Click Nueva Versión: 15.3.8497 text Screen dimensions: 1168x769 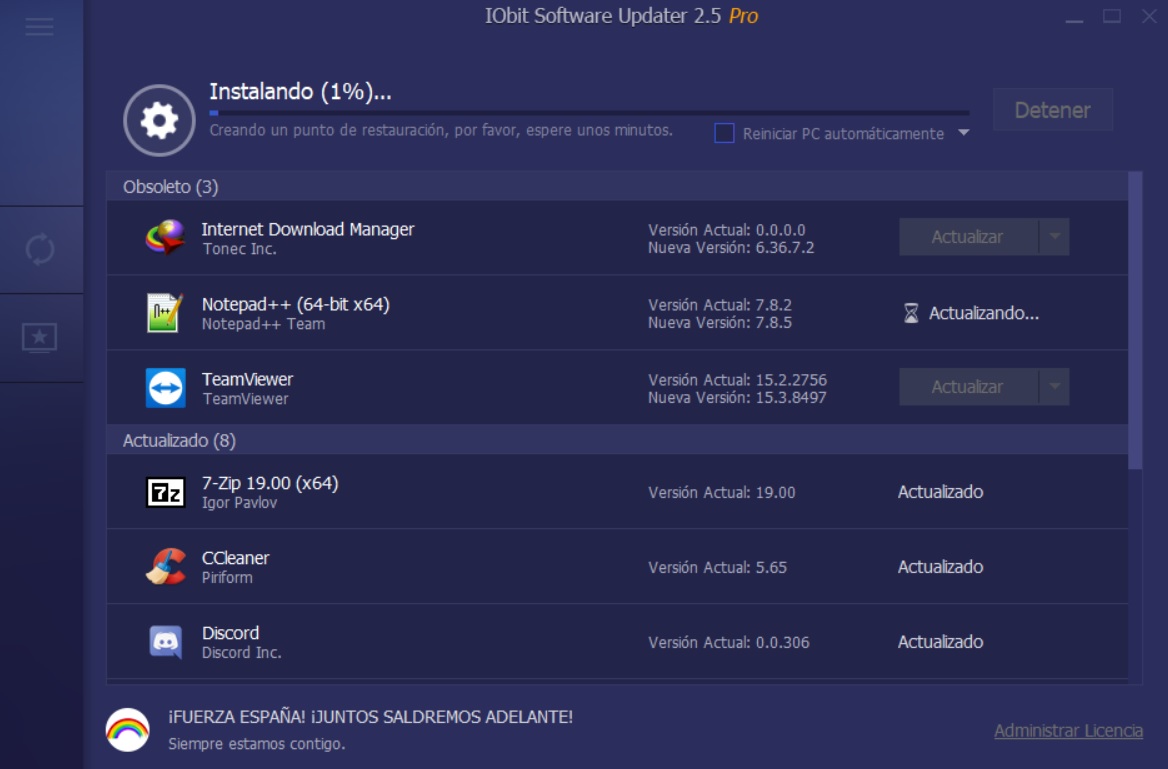(737, 398)
